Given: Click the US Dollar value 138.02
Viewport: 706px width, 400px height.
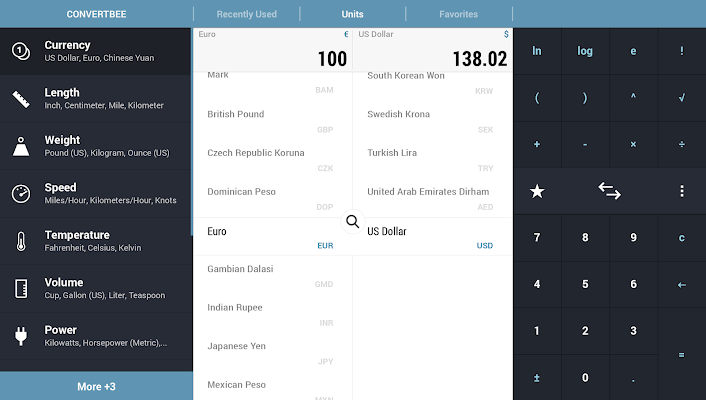Looking at the screenshot, I should click(433, 50).
